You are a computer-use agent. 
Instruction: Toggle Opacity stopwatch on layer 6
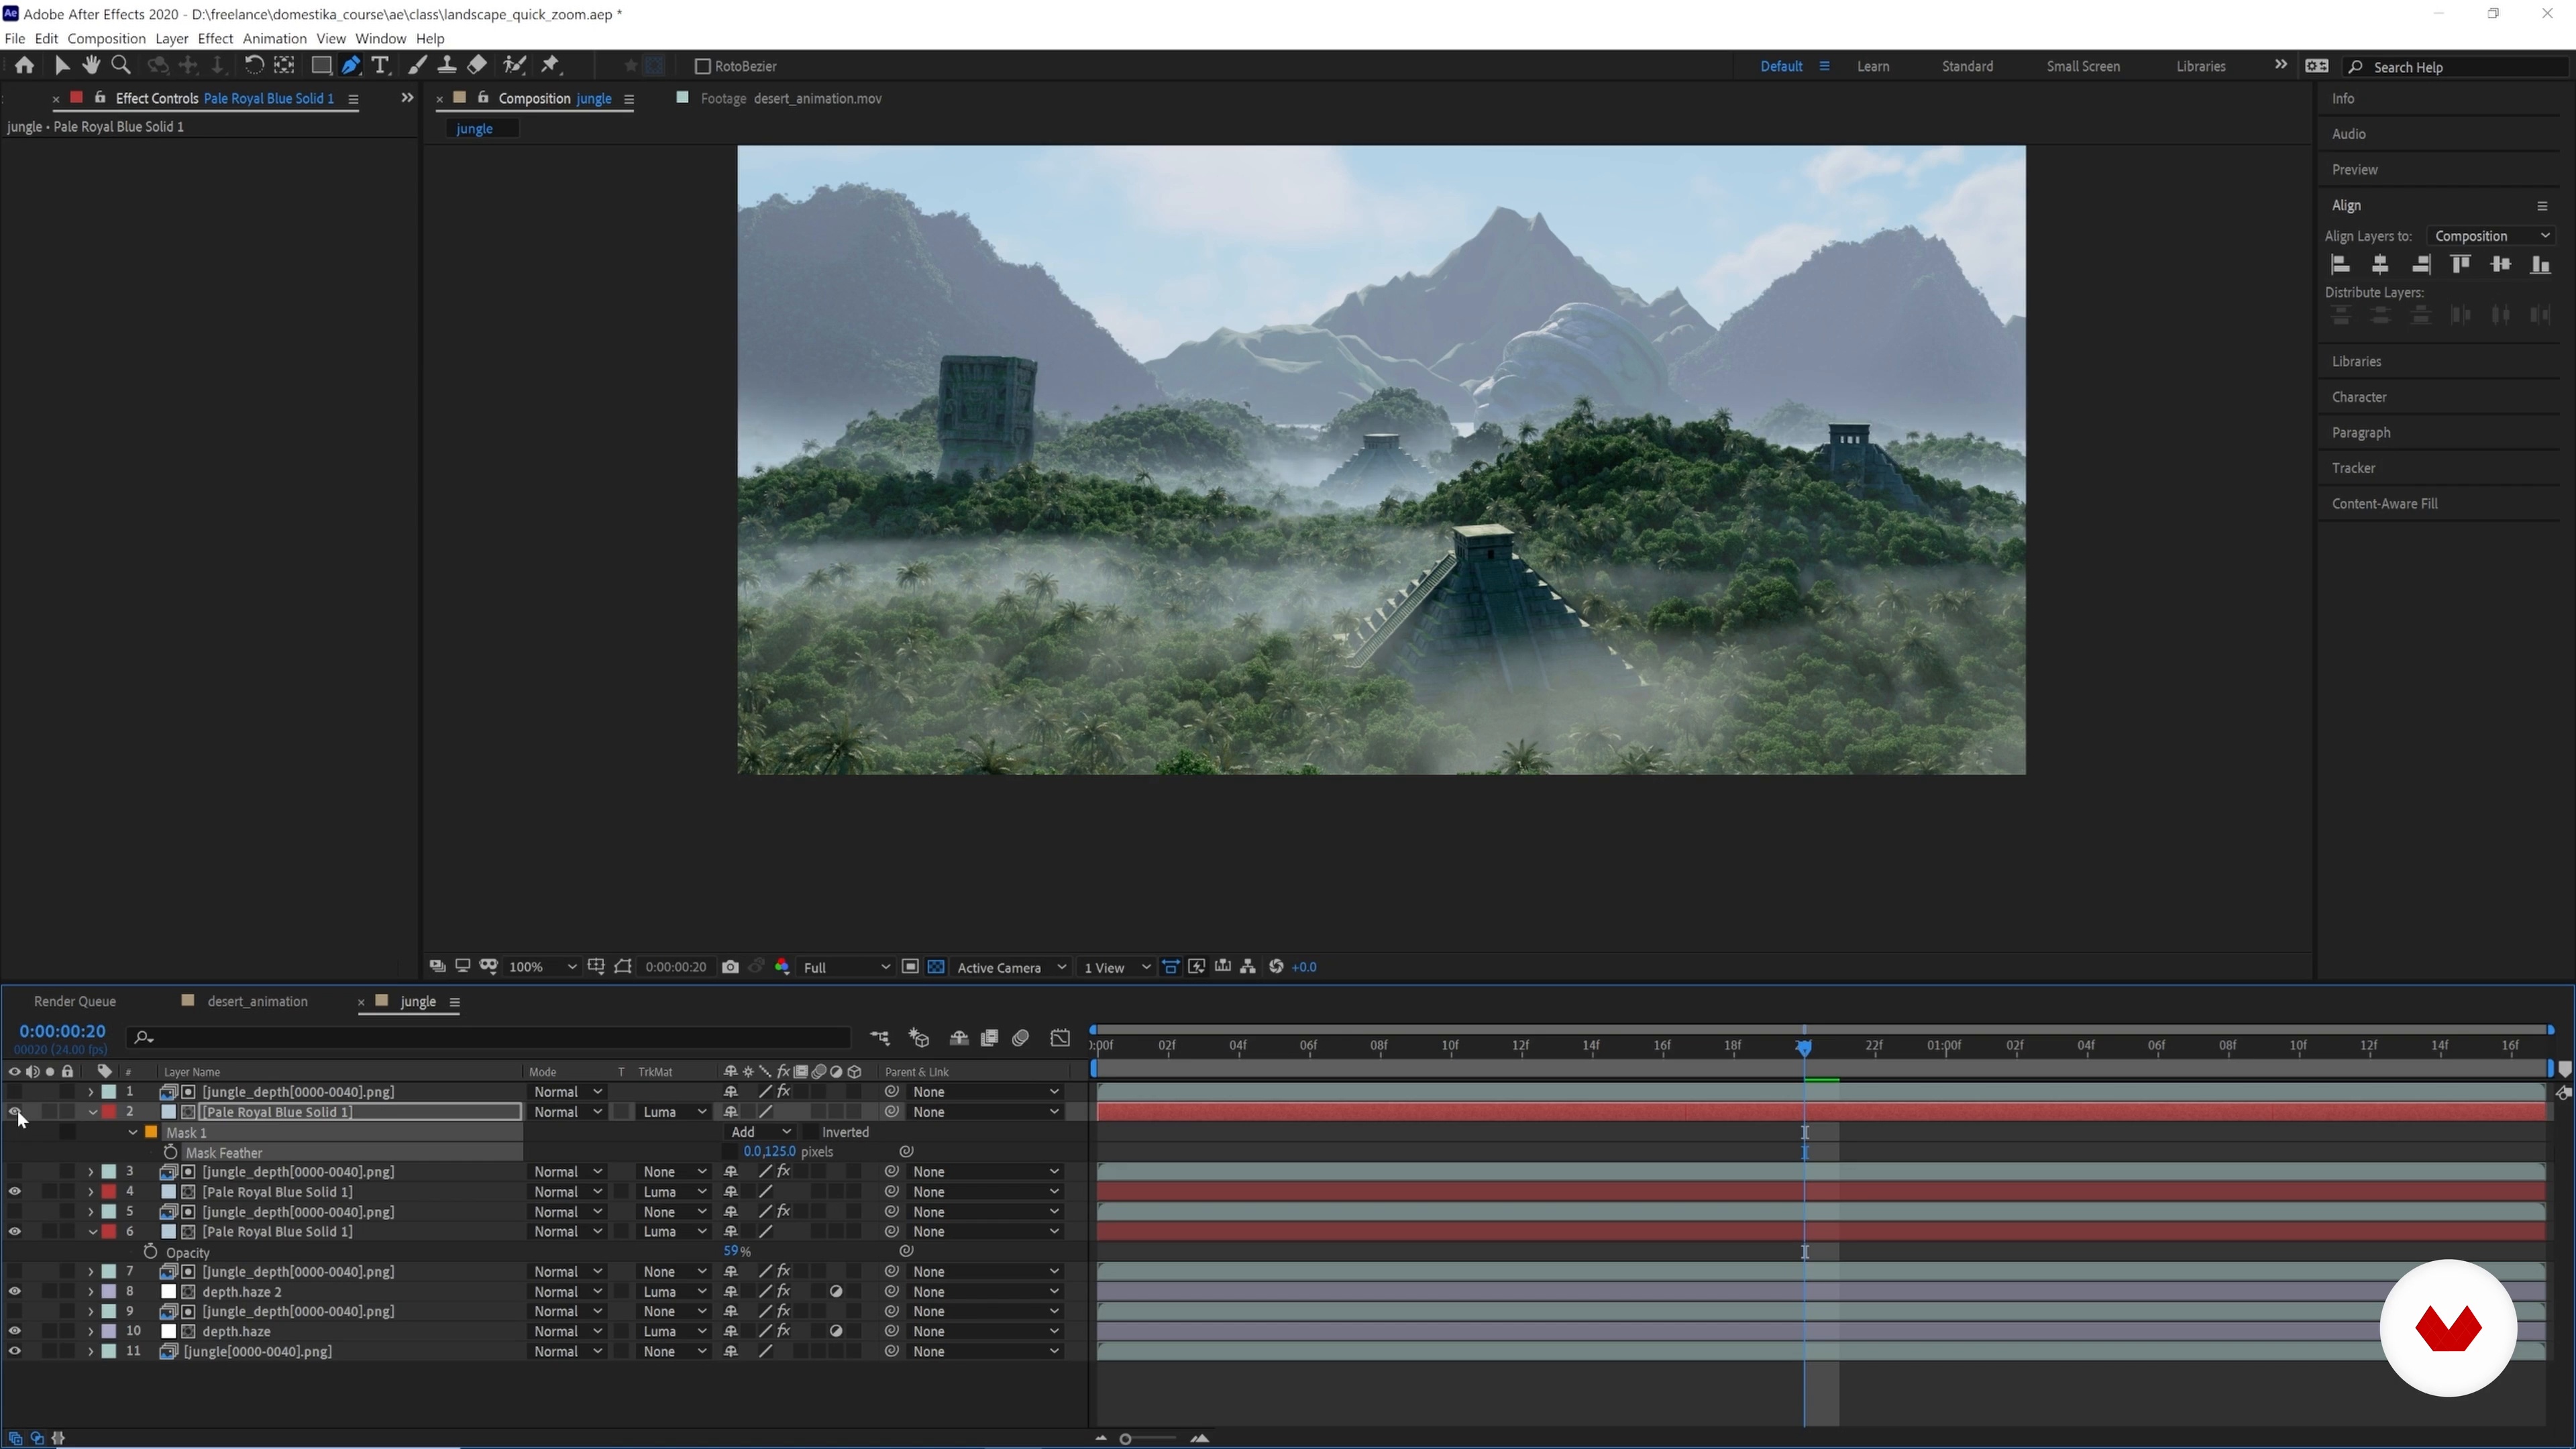coord(150,1252)
